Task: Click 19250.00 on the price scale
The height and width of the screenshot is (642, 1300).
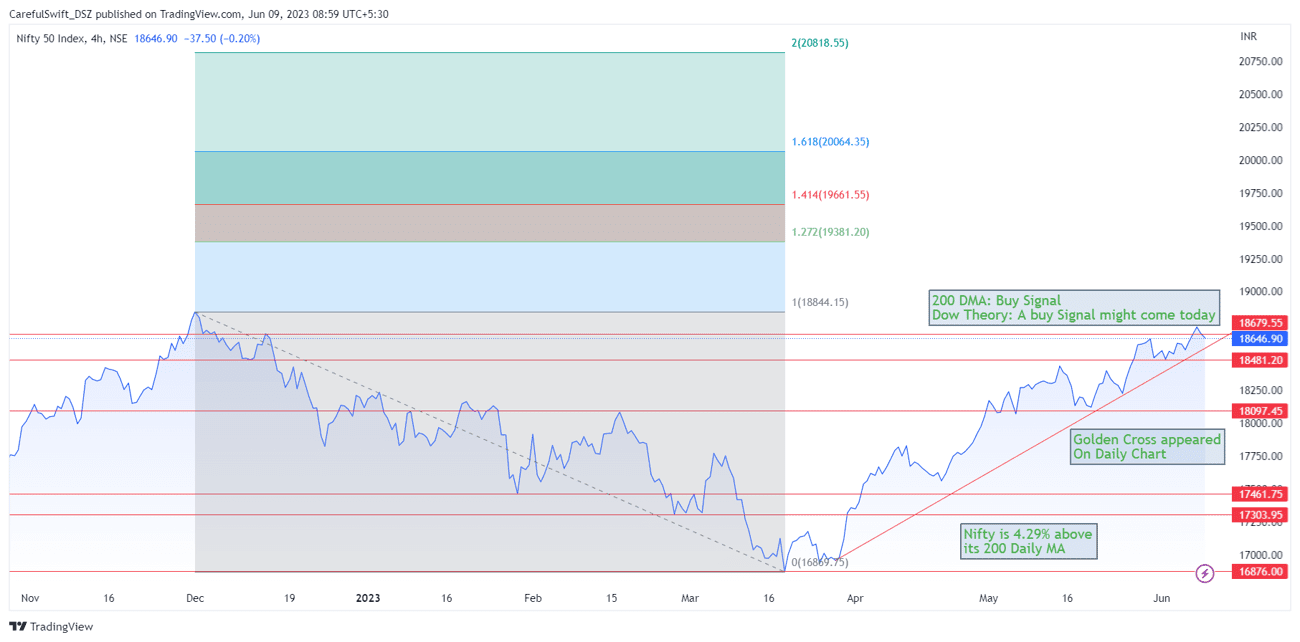Action: click(x=1260, y=260)
